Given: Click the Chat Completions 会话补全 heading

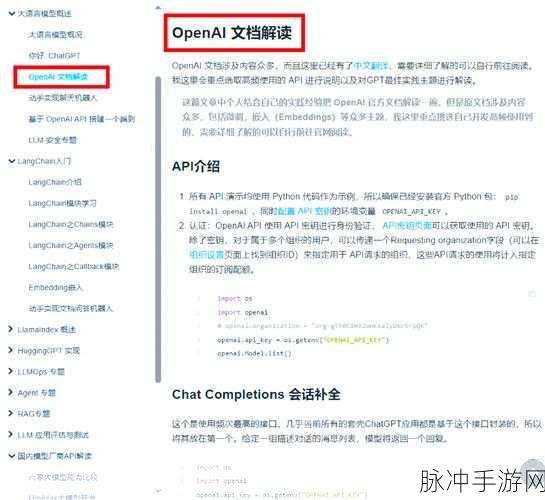Looking at the screenshot, I should 256,394.
